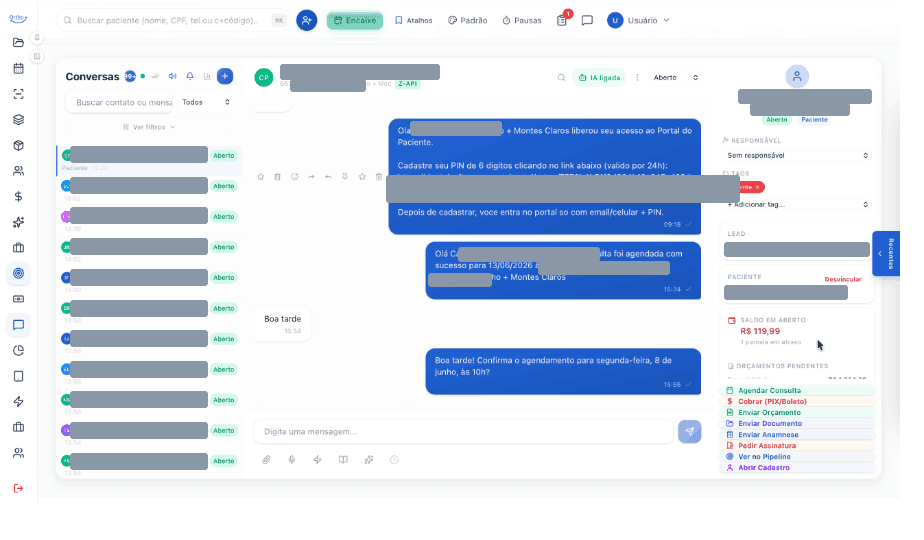This screenshot has height=540, width=924.
Task: Toggle the Encaixe button in the top bar
Action: pyautogui.click(x=355, y=20)
